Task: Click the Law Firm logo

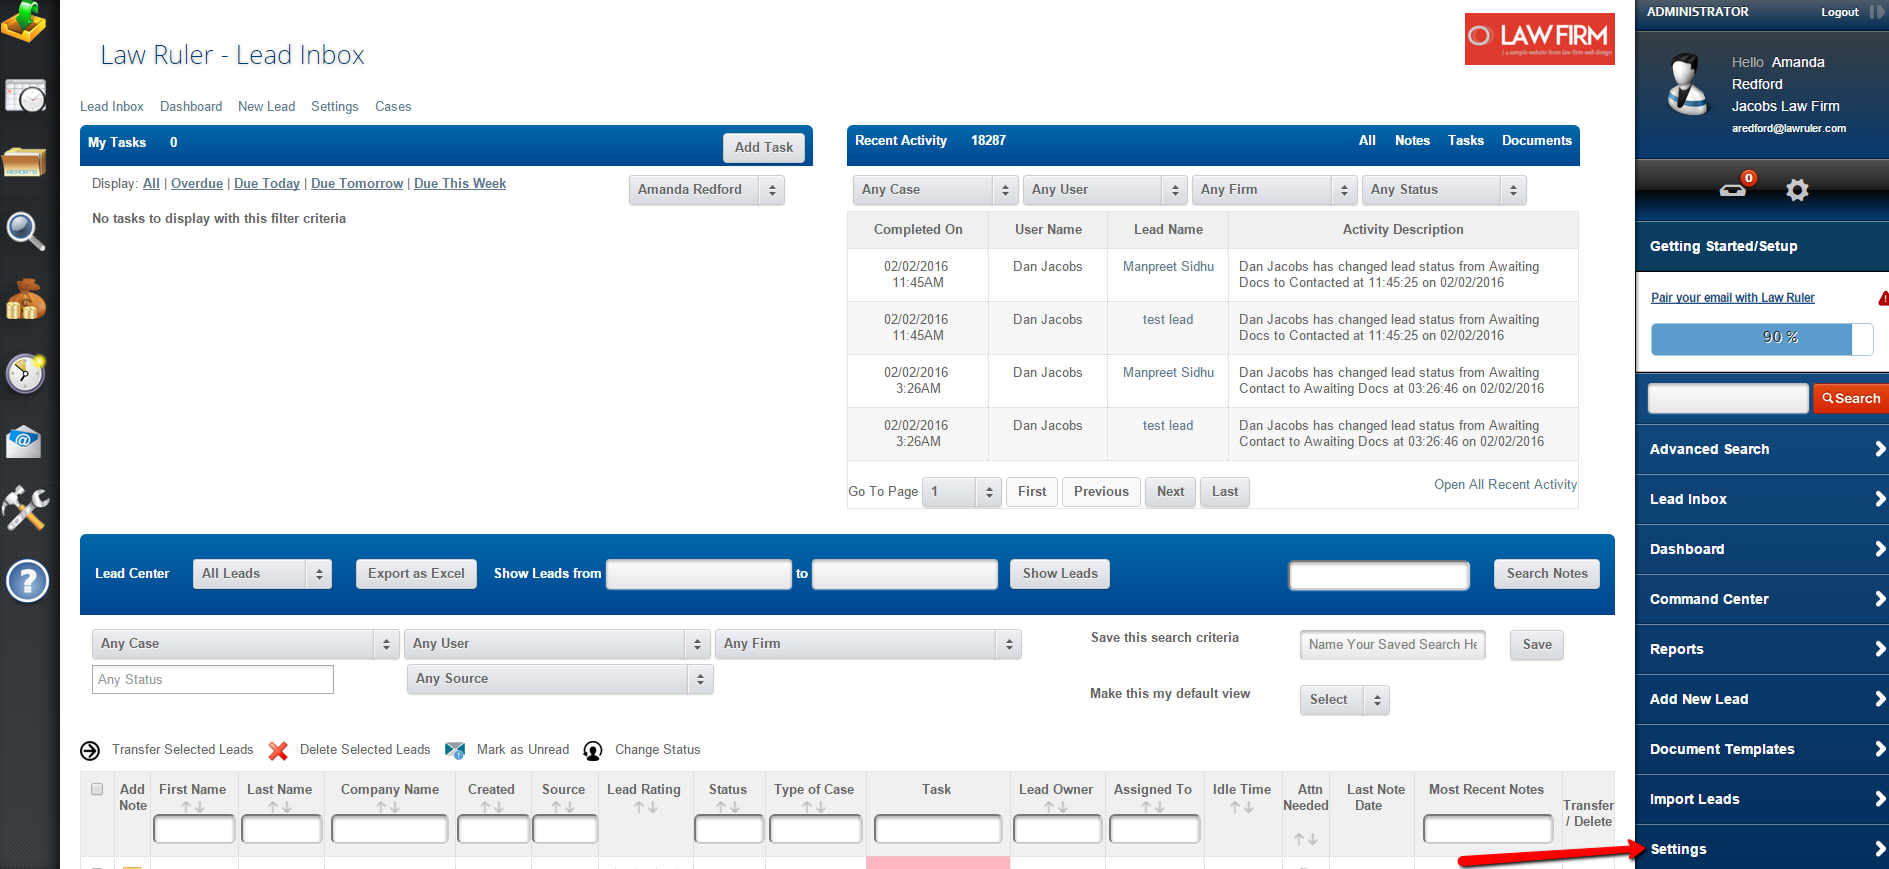Action: (1540, 39)
